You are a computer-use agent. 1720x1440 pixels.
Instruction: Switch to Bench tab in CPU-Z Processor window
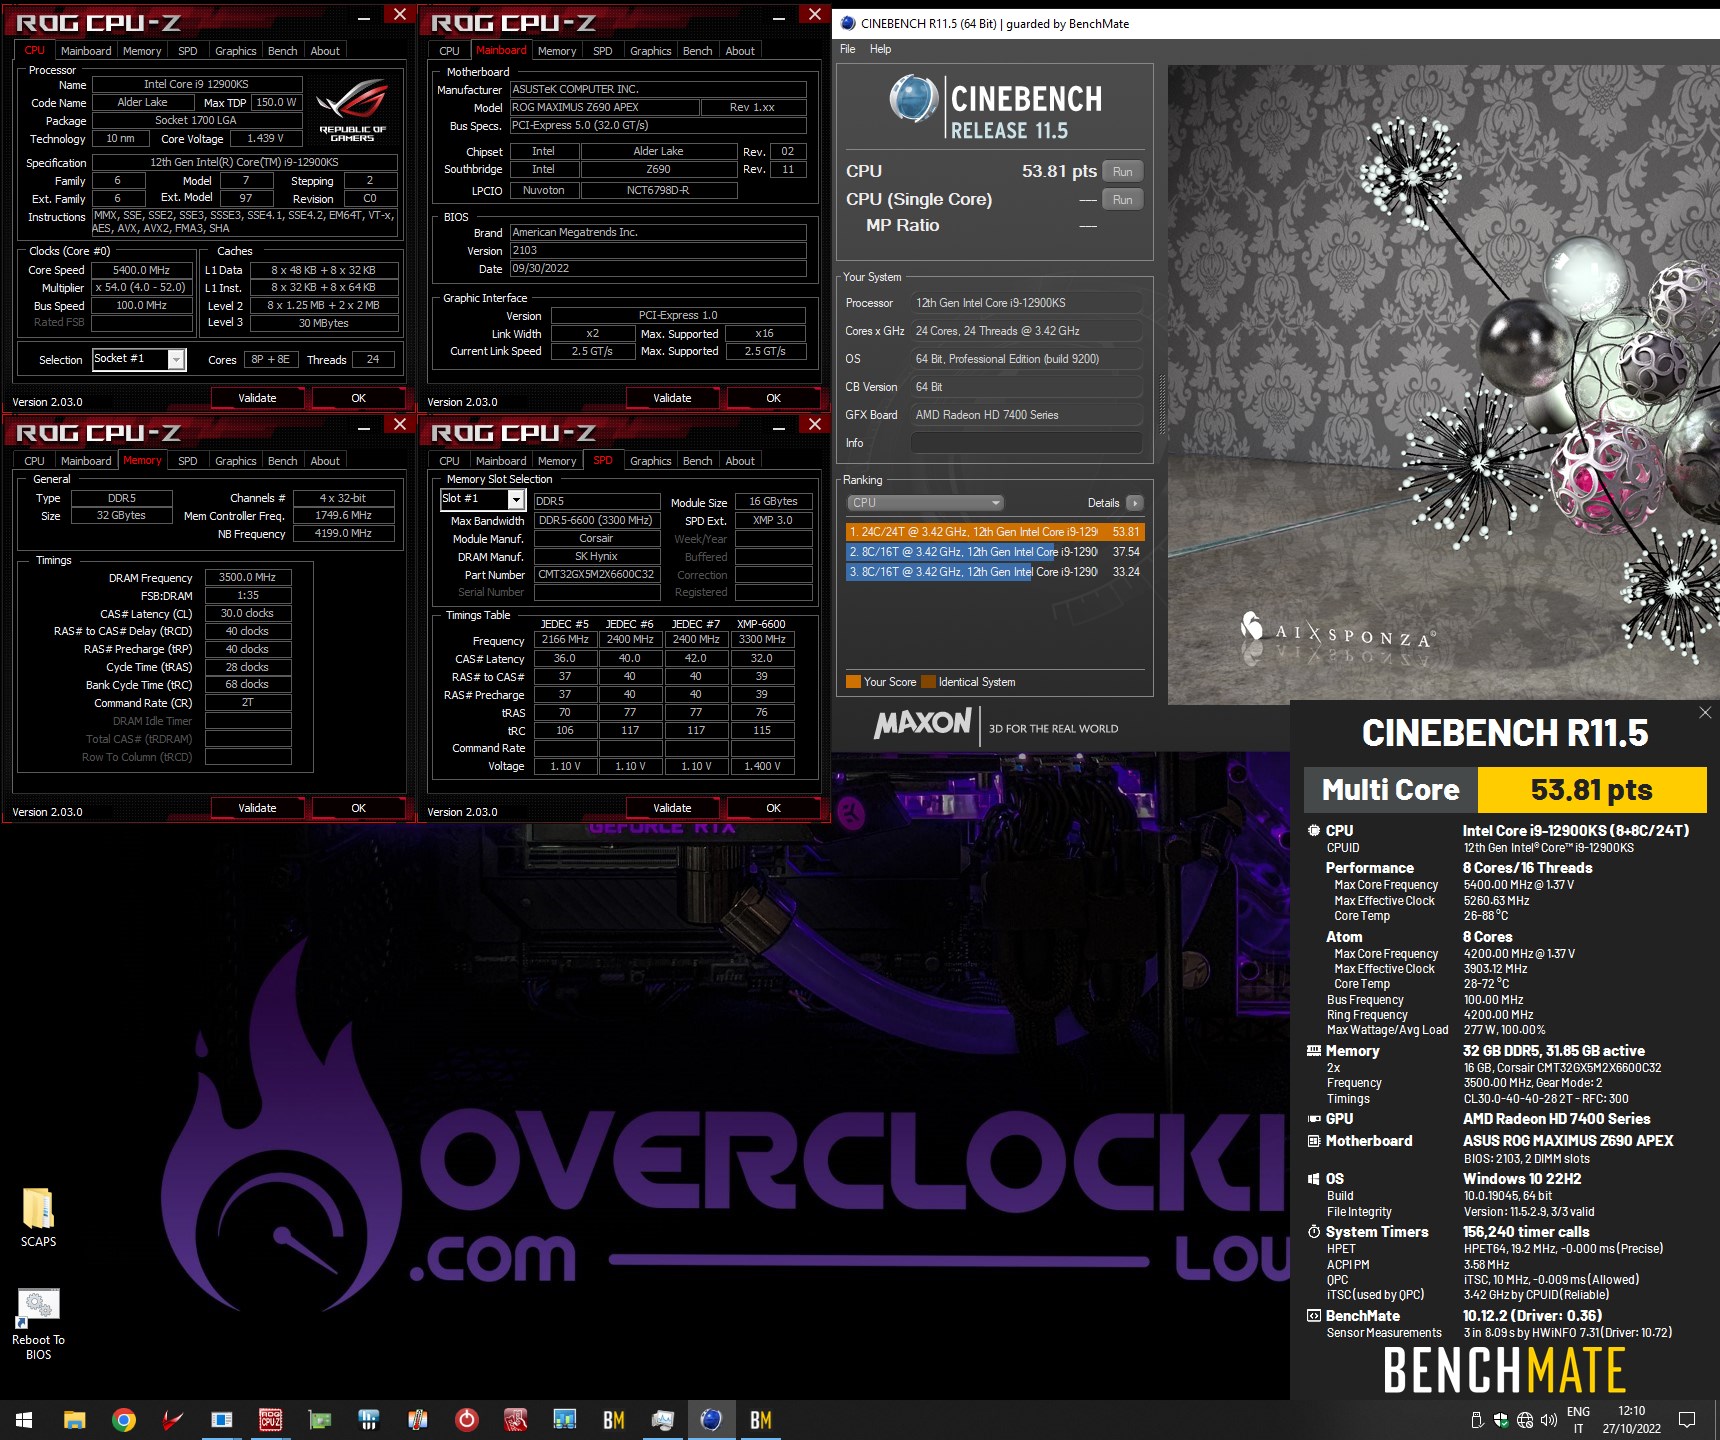[283, 51]
